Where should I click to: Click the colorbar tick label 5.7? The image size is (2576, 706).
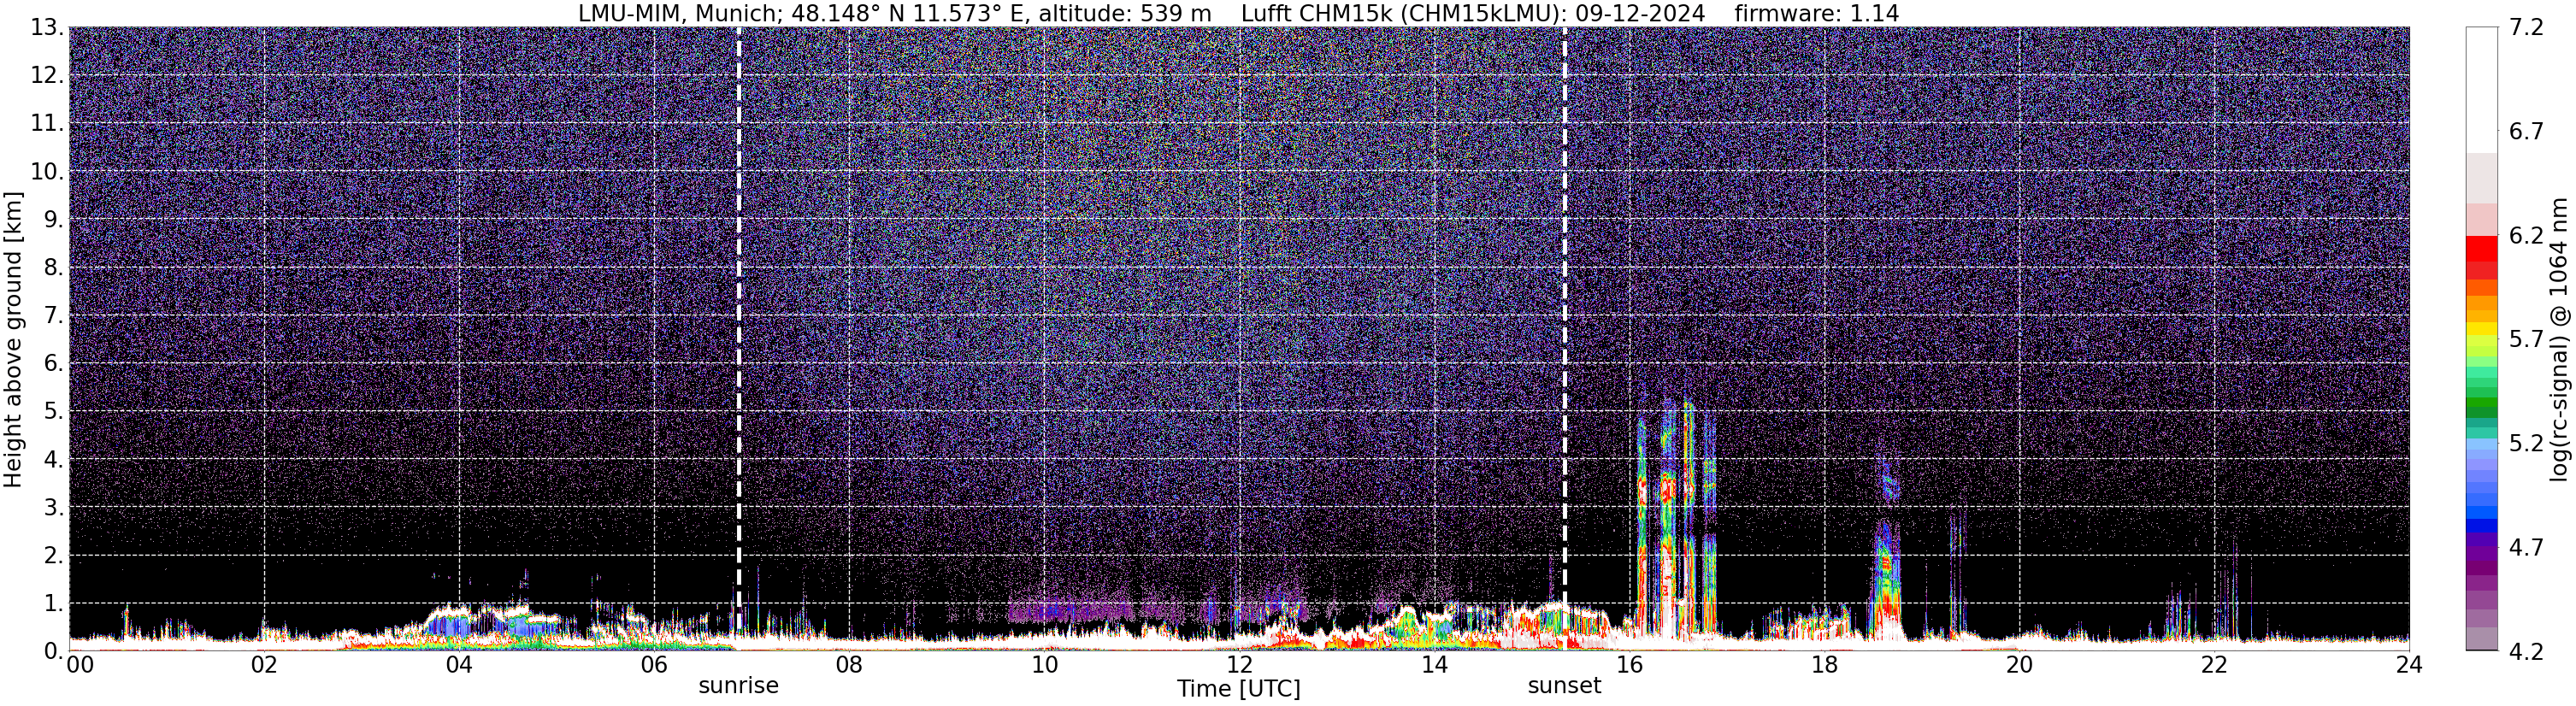2526,340
